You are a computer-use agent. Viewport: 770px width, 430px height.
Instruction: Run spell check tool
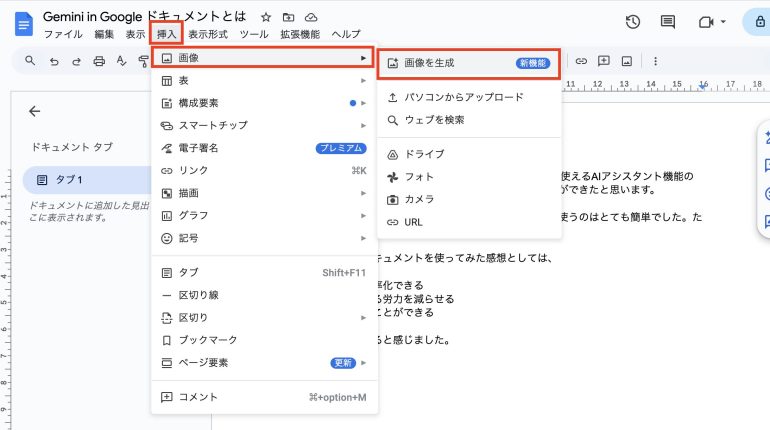121,61
